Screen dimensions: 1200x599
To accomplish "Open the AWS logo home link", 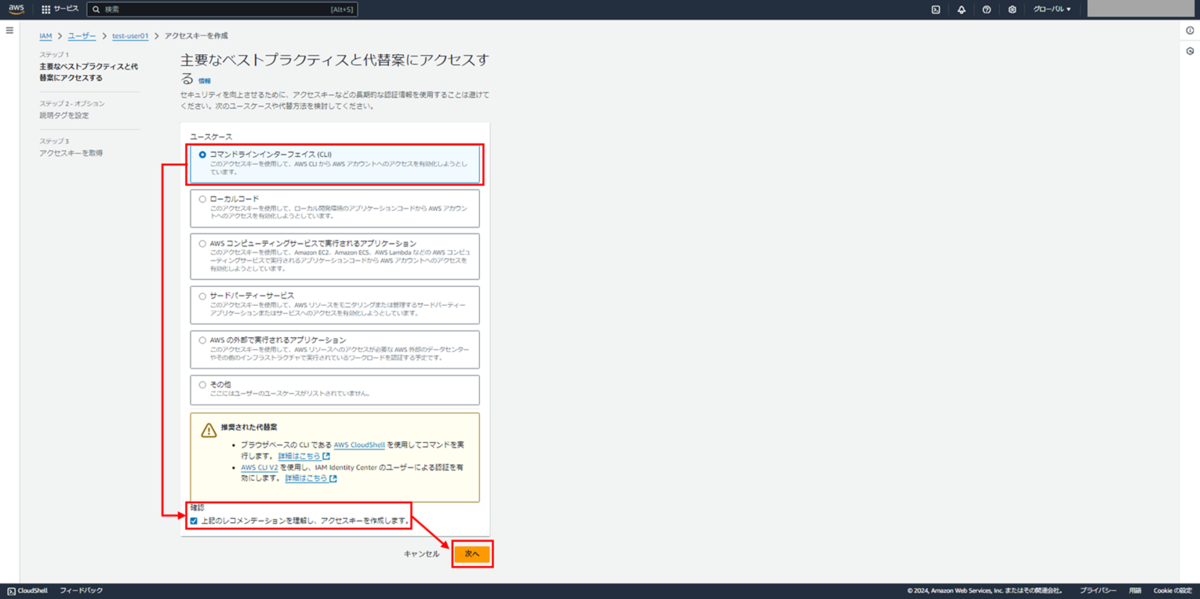I will click(x=16, y=9).
